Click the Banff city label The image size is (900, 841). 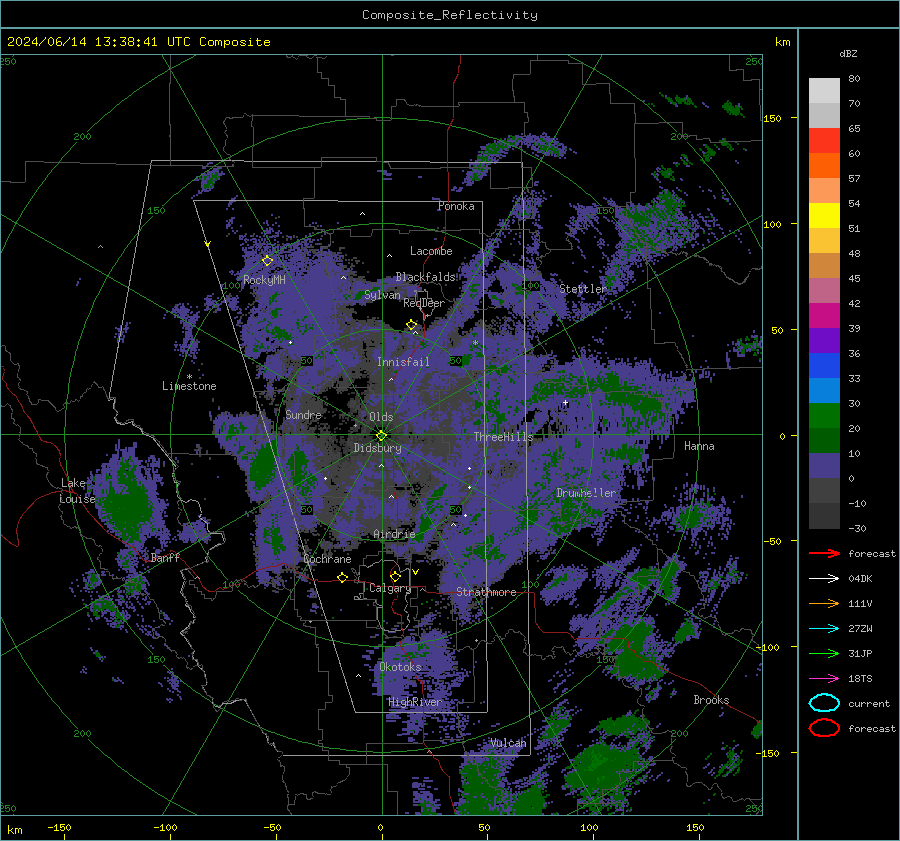165,557
